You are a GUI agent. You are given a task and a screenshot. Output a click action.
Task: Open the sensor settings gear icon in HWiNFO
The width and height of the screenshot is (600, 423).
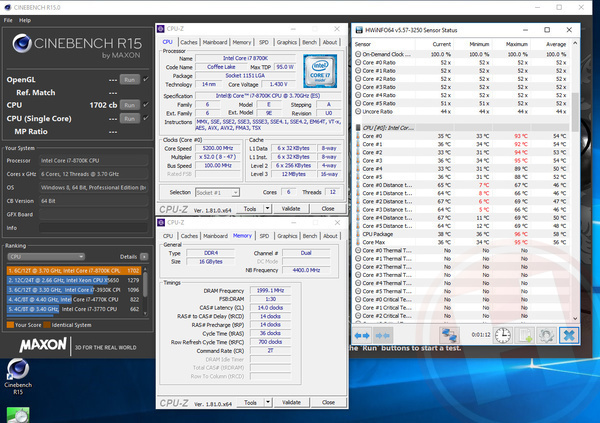click(546, 335)
